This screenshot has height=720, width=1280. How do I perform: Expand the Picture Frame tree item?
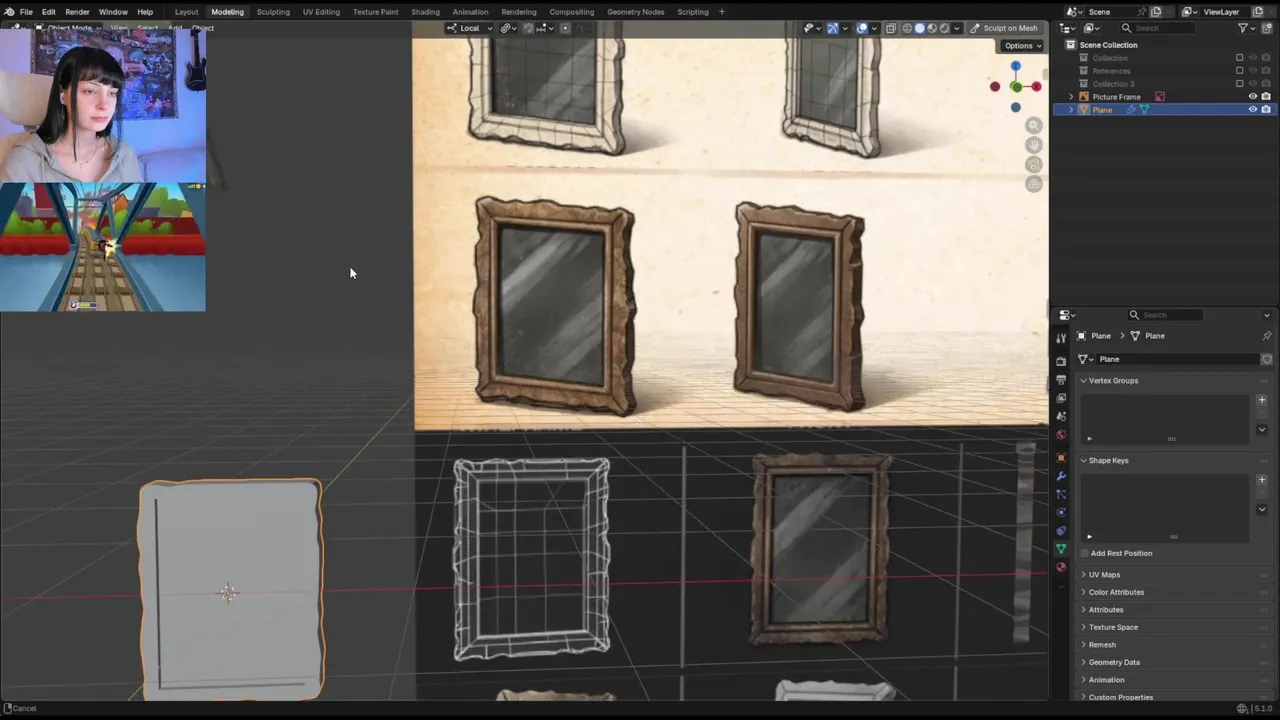tap(1071, 97)
